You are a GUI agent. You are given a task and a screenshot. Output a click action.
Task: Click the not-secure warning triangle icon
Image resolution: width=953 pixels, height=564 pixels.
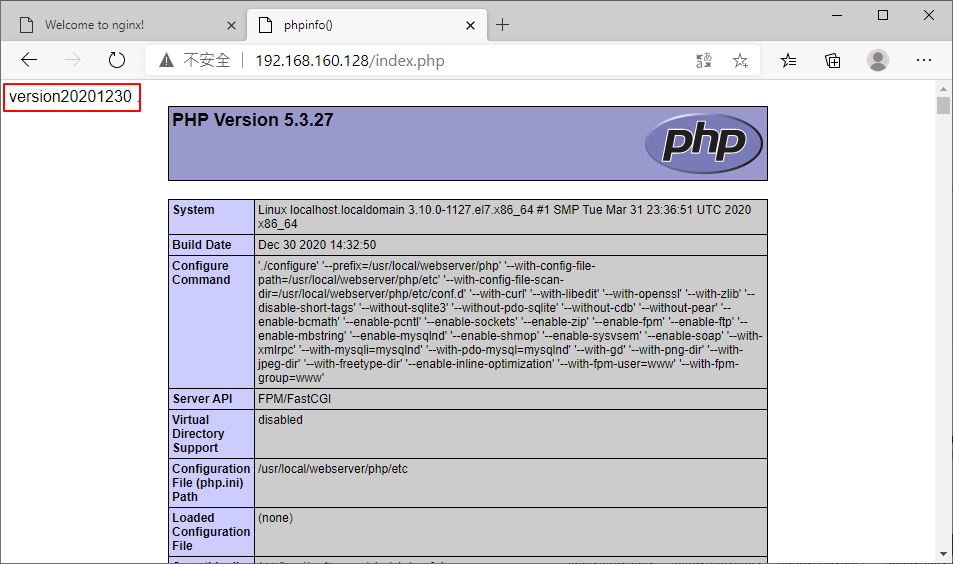click(x=167, y=60)
